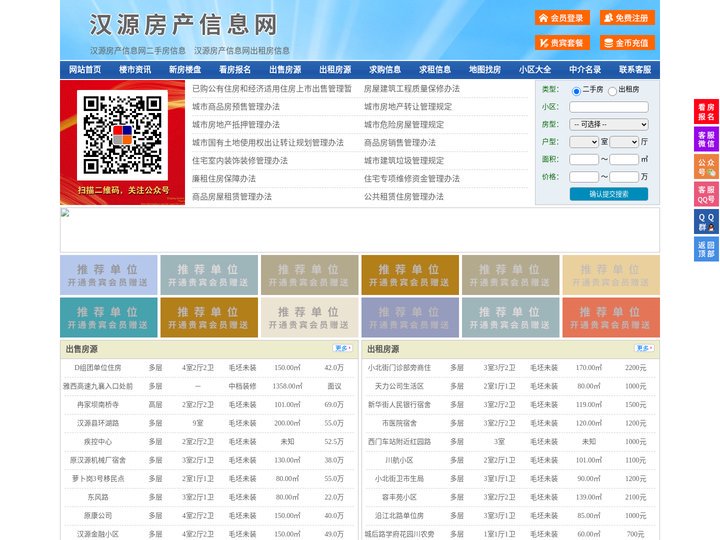Click the 客服QQ号 pink side icon

pyautogui.click(x=706, y=194)
